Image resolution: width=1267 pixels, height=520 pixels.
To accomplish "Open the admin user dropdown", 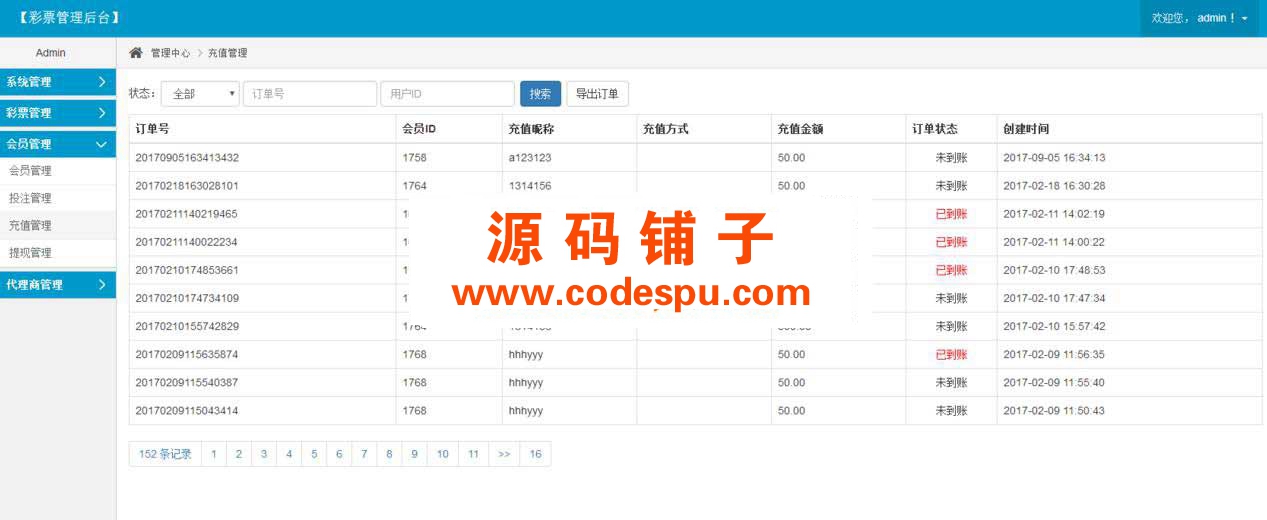I will click(x=1200, y=18).
